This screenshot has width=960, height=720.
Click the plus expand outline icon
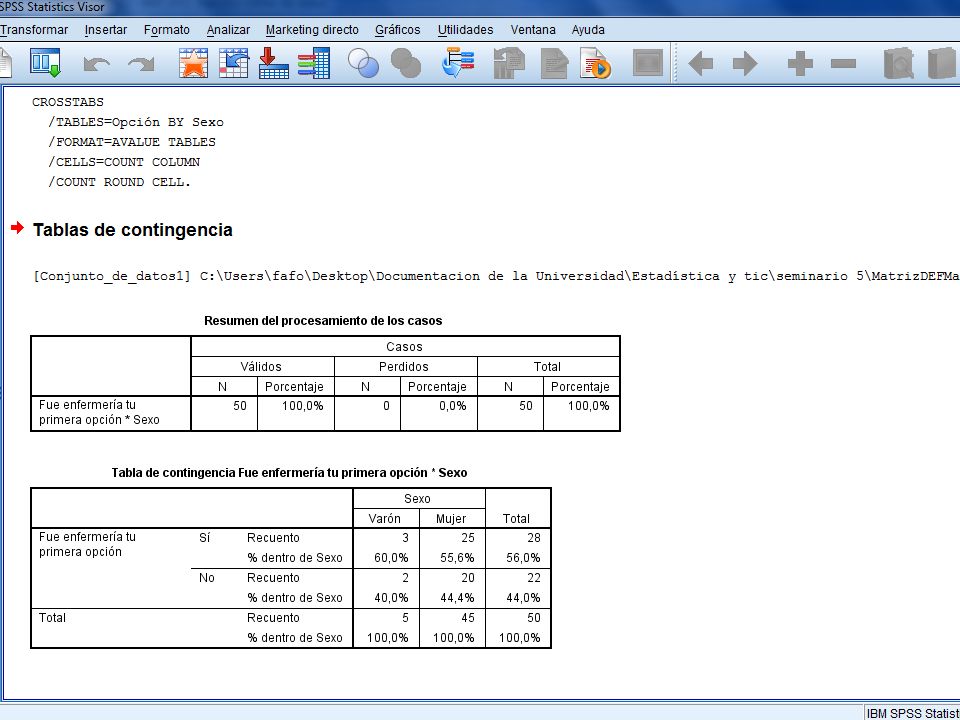(x=800, y=63)
